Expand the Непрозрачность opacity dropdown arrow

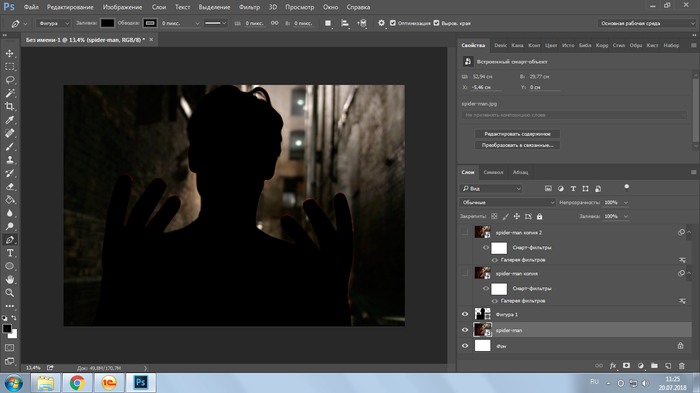(x=625, y=202)
